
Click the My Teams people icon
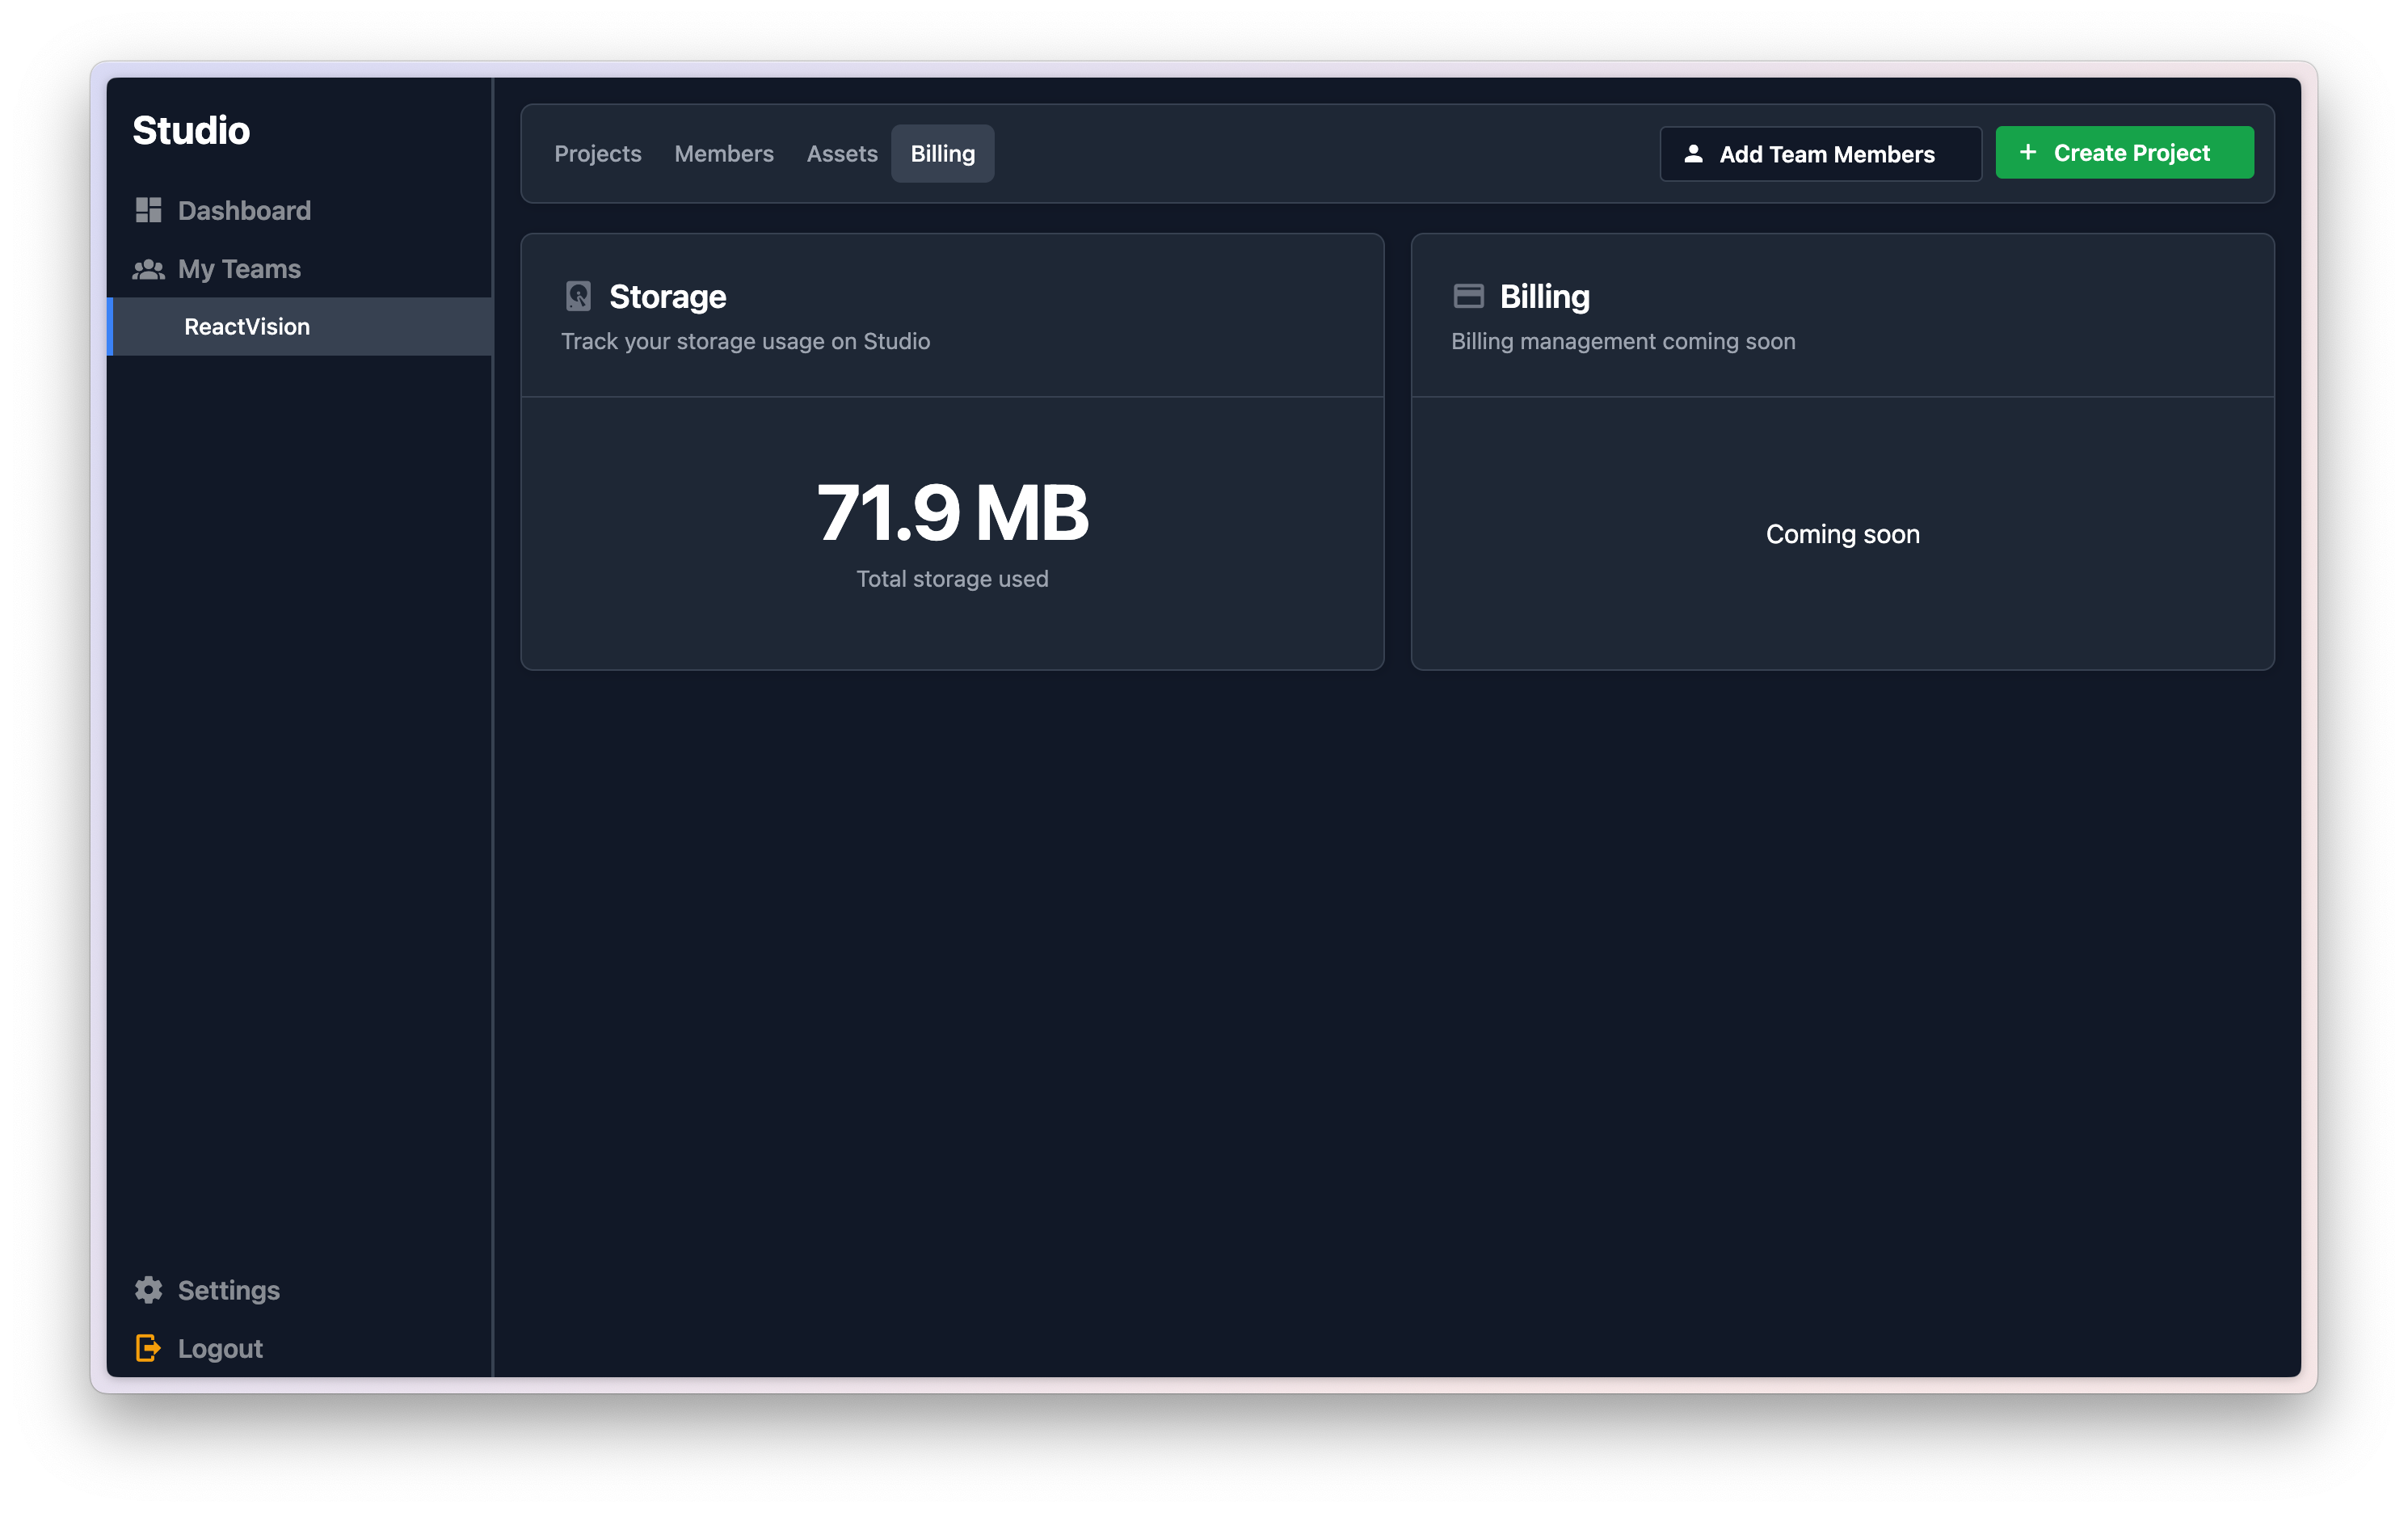coord(148,269)
